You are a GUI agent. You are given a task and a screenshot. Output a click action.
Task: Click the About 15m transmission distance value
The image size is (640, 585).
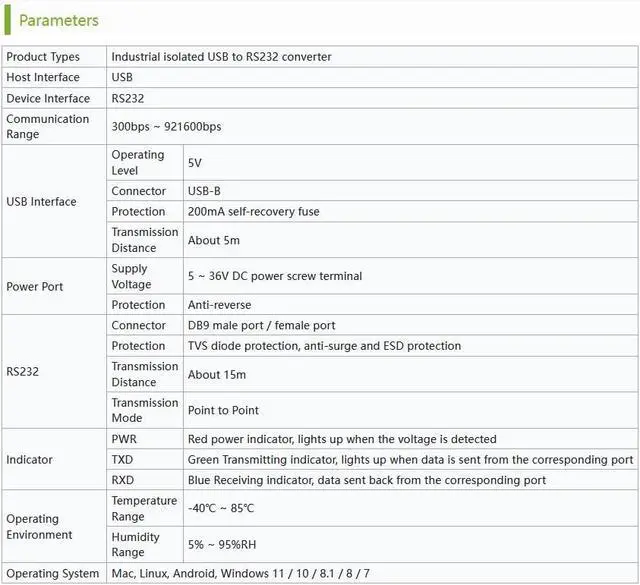pyautogui.click(x=217, y=375)
